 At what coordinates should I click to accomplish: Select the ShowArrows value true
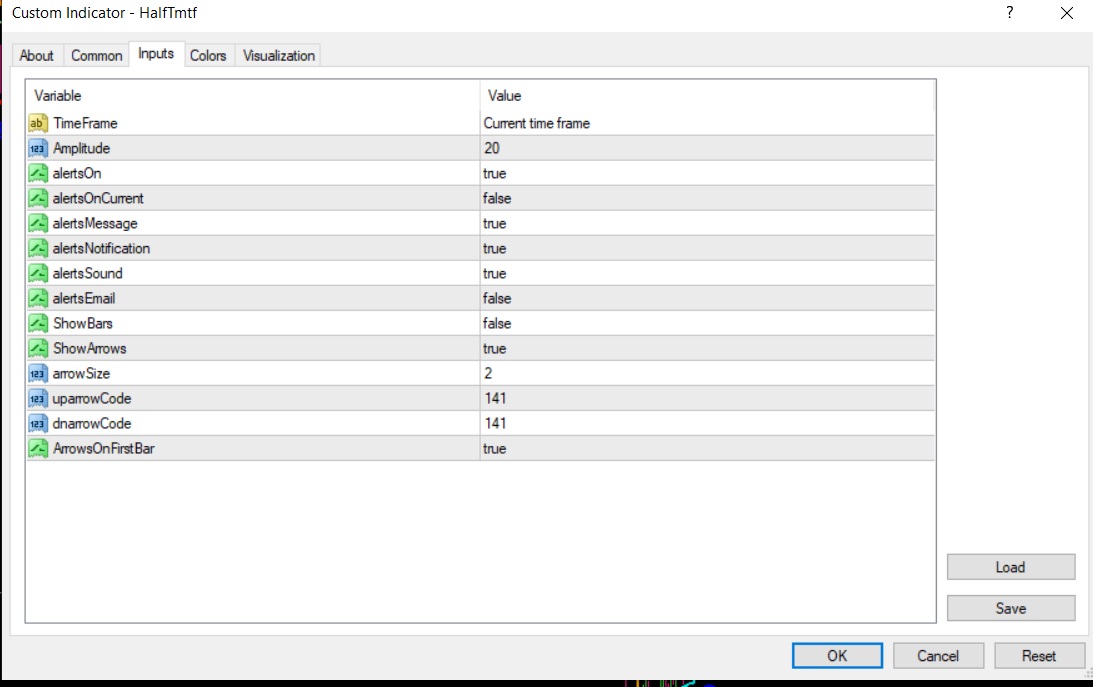coord(494,348)
